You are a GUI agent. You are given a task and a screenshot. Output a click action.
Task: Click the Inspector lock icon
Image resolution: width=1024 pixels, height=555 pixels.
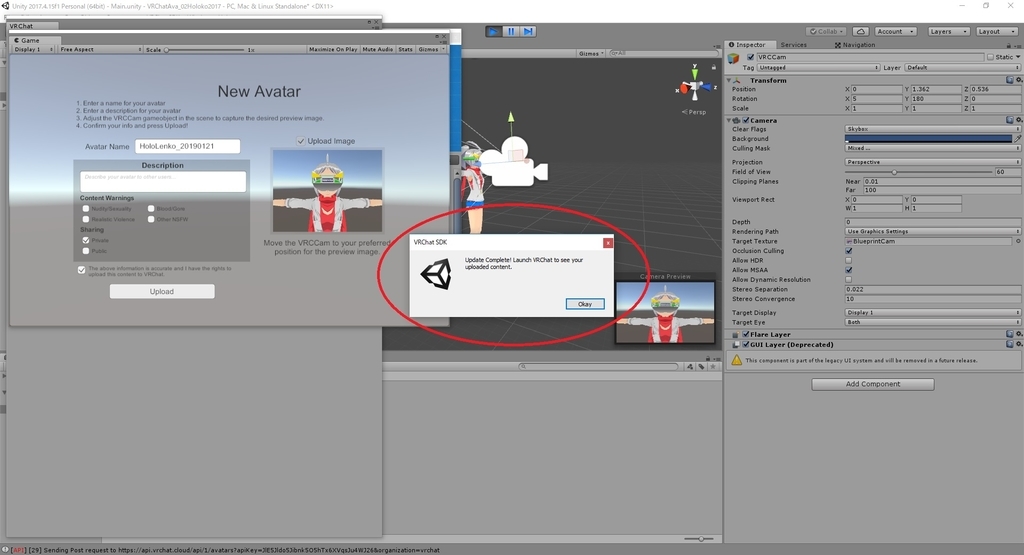(x=1009, y=45)
